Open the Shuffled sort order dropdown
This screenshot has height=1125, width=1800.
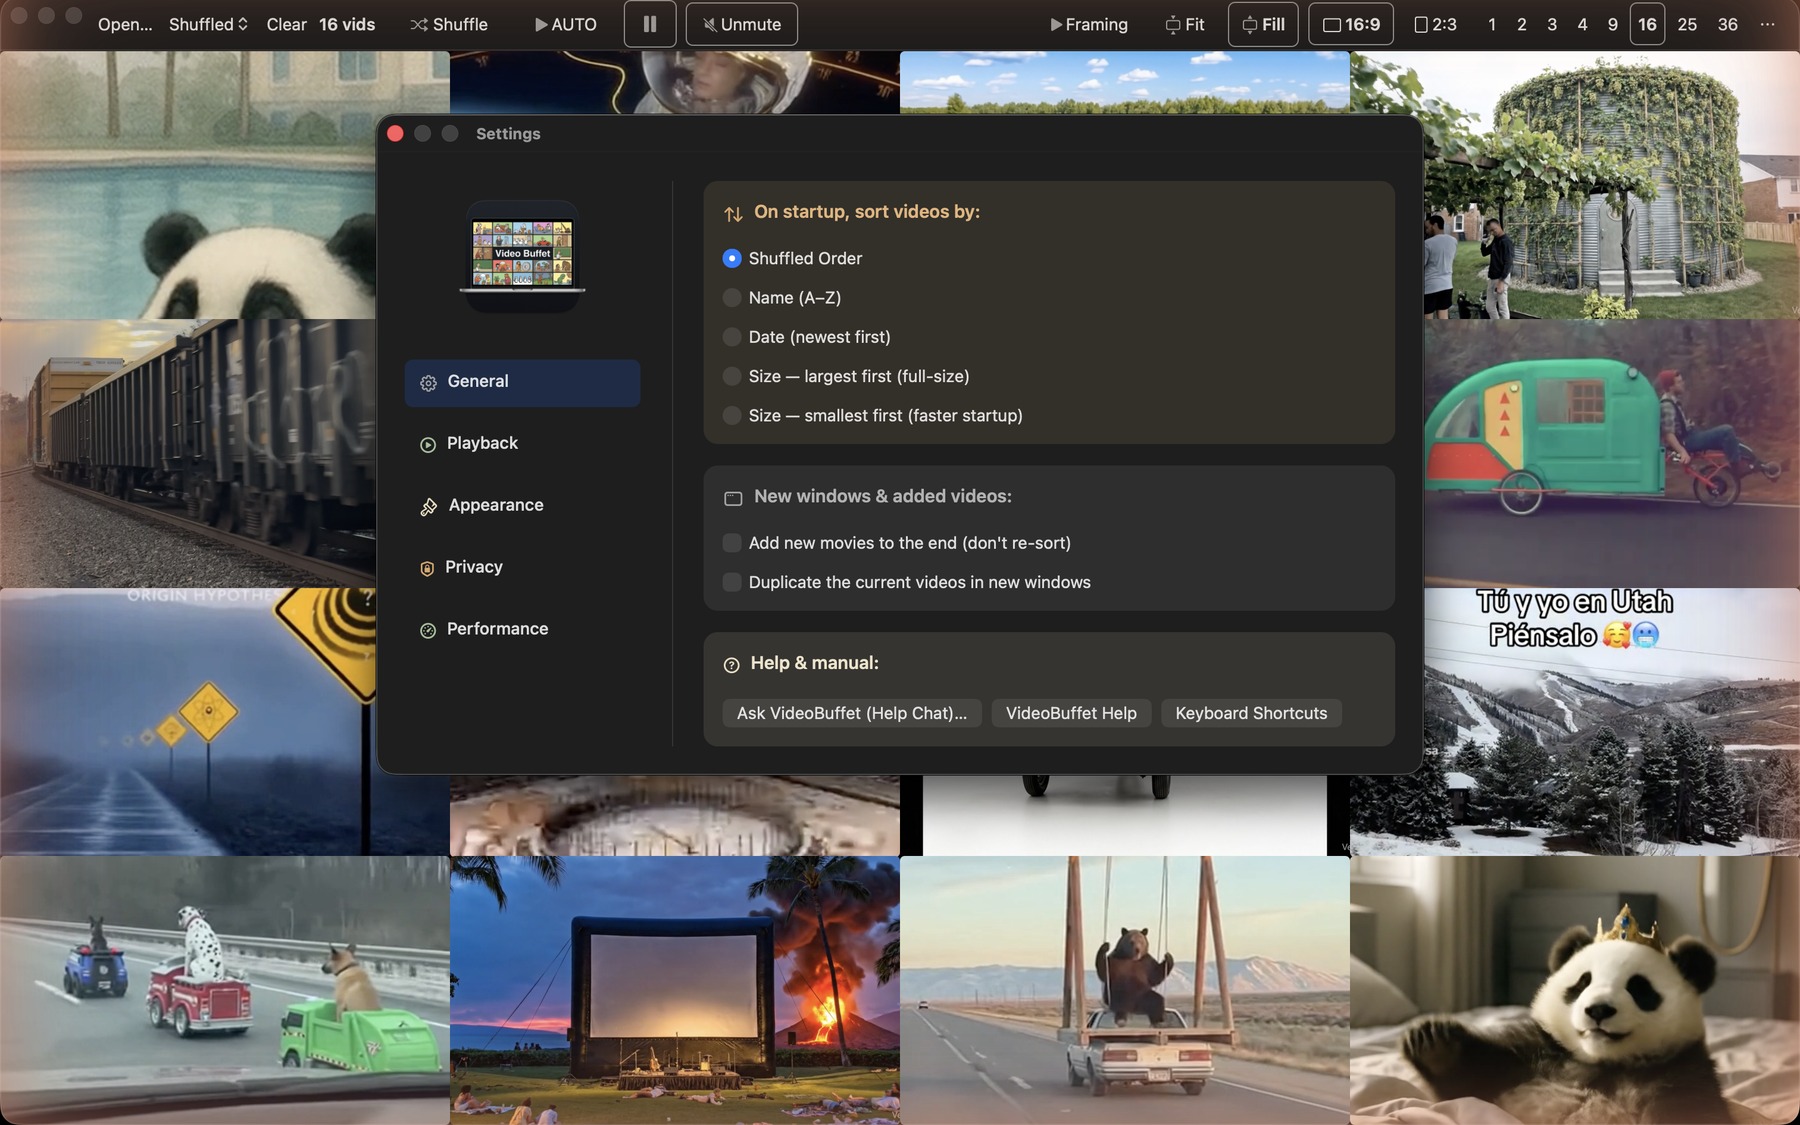pyautogui.click(x=208, y=24)
